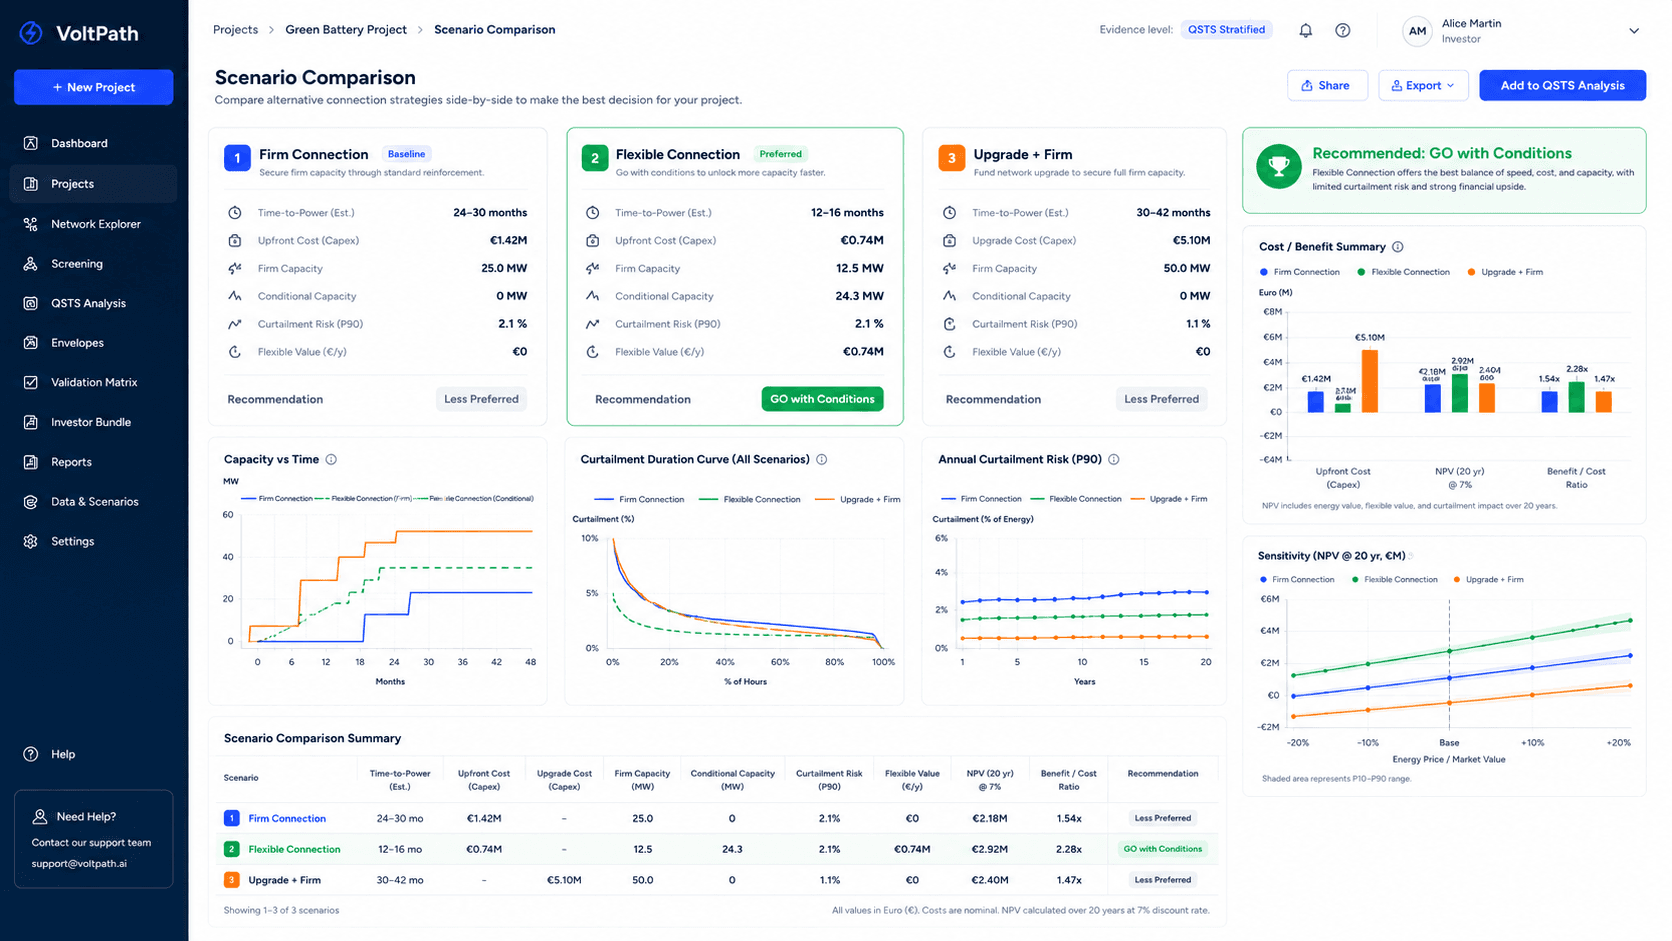The width and height of the screenshot is (1672, 941).
Task: Click info icon beside Curtailment Duration Curve
Action: 822,460
